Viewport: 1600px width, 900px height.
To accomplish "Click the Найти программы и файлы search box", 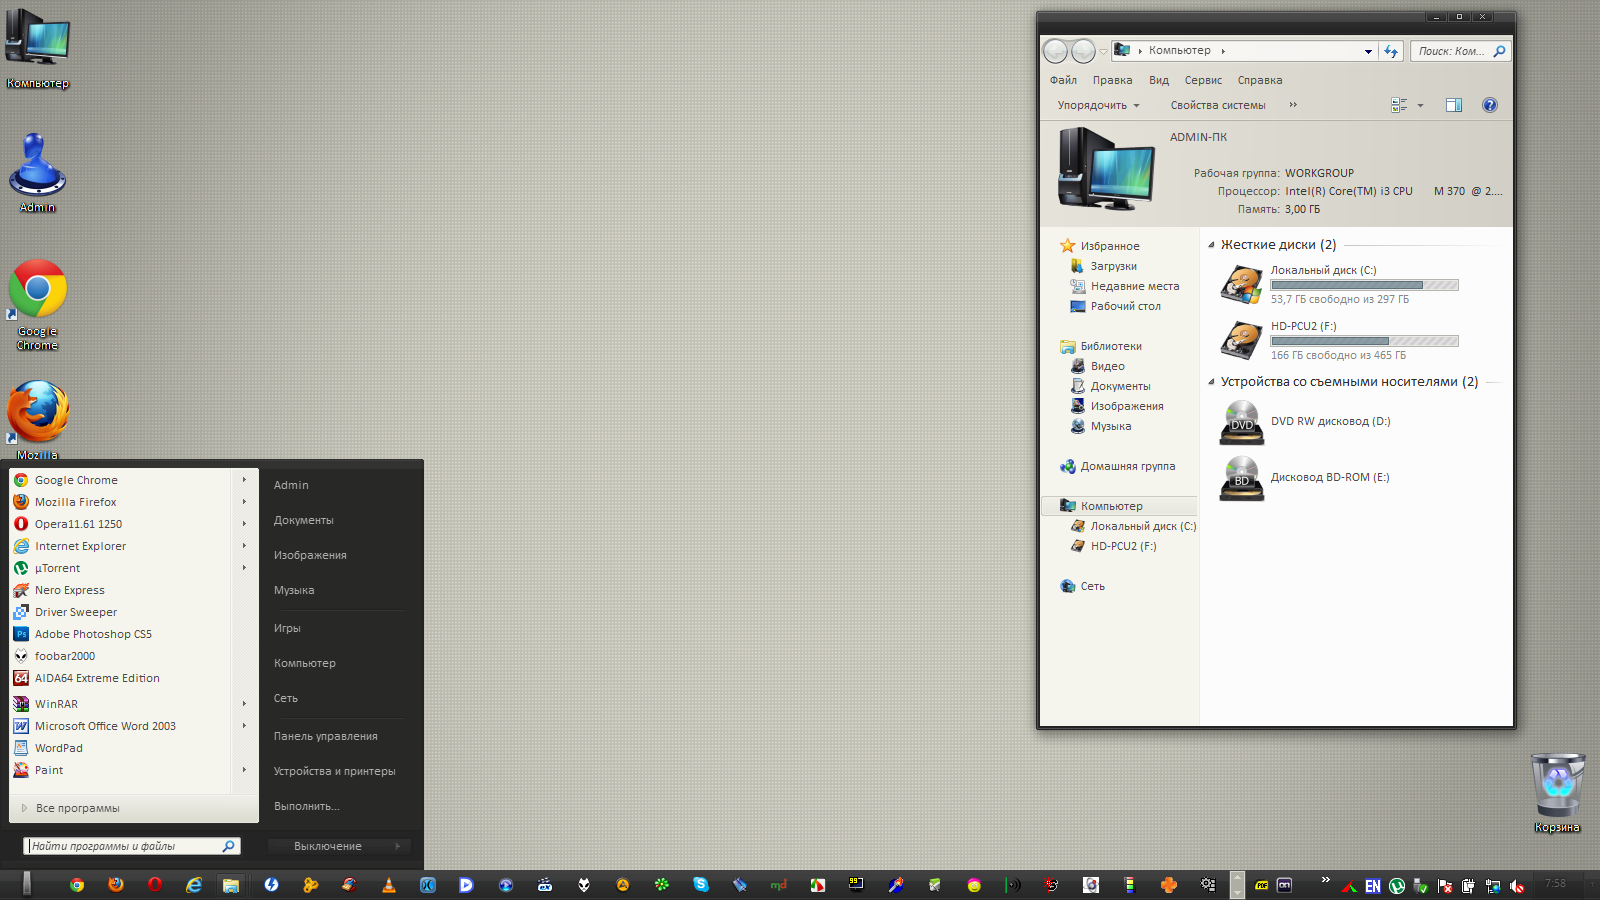I will coord(125,846).
